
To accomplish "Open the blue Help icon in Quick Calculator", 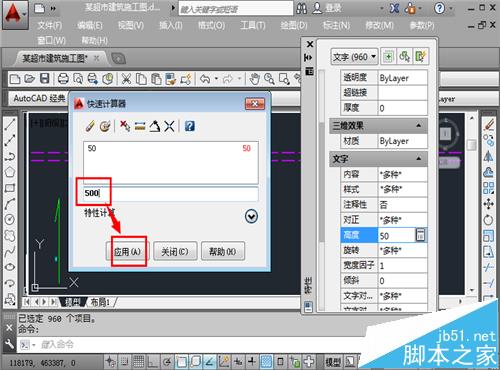I will (x=190, y=126).
